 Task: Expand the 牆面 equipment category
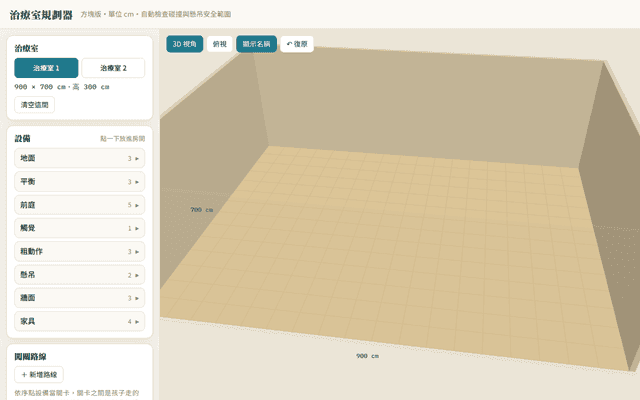tap(80, 298)
